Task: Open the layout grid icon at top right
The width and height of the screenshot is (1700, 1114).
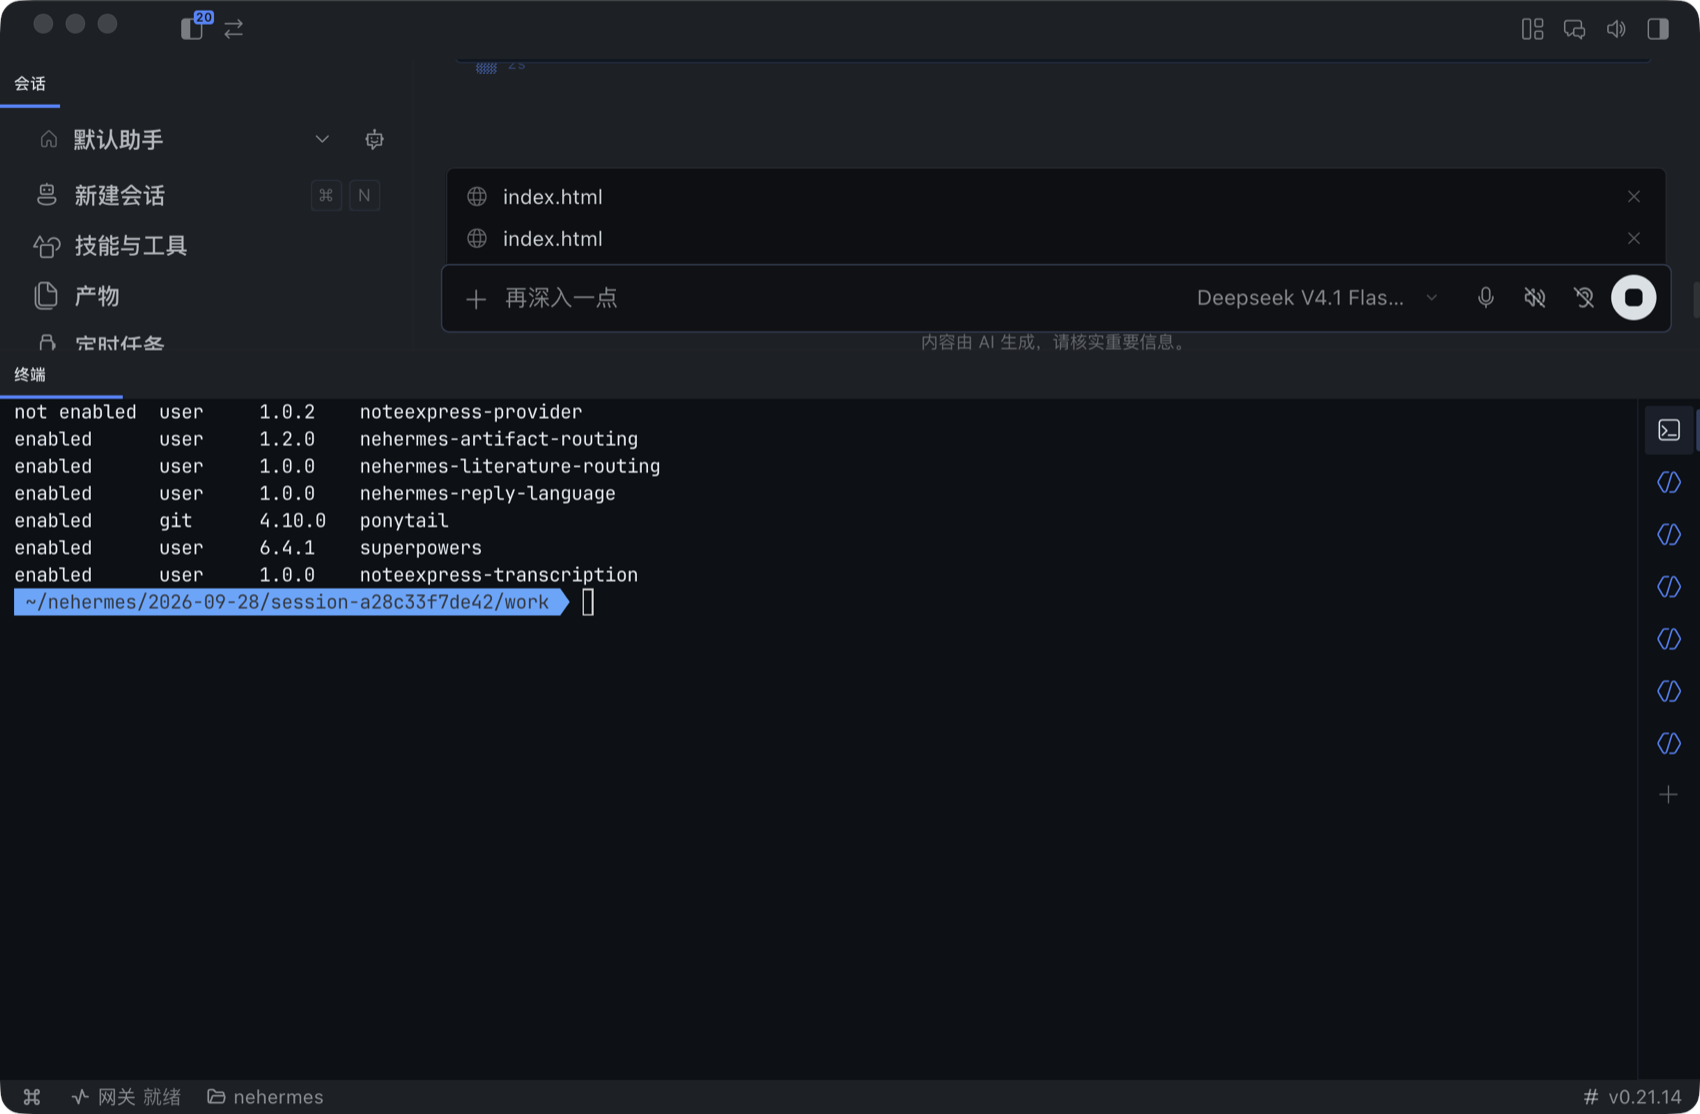Action: 1532,29
